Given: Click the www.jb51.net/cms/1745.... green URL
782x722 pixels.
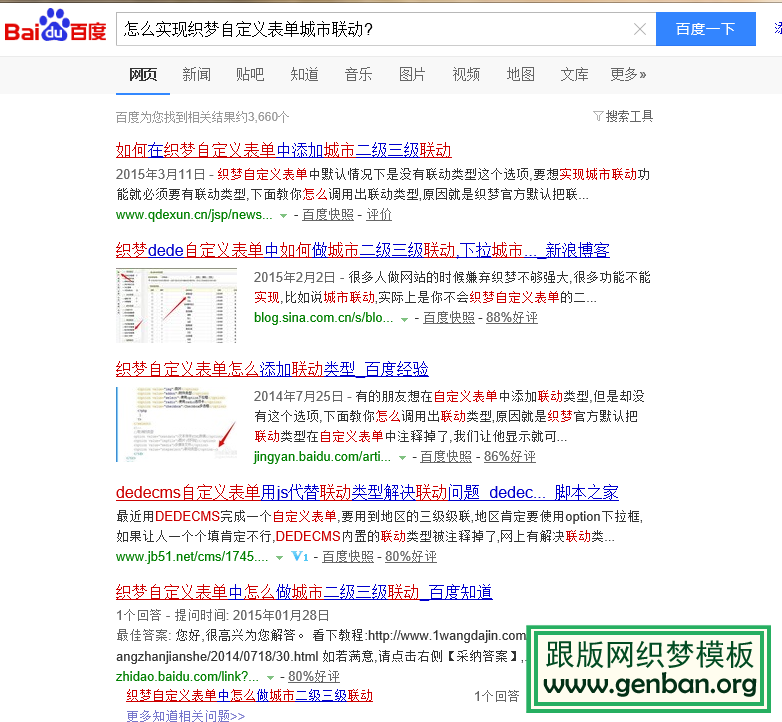Looking at the screenshot, I should [192, 556].
